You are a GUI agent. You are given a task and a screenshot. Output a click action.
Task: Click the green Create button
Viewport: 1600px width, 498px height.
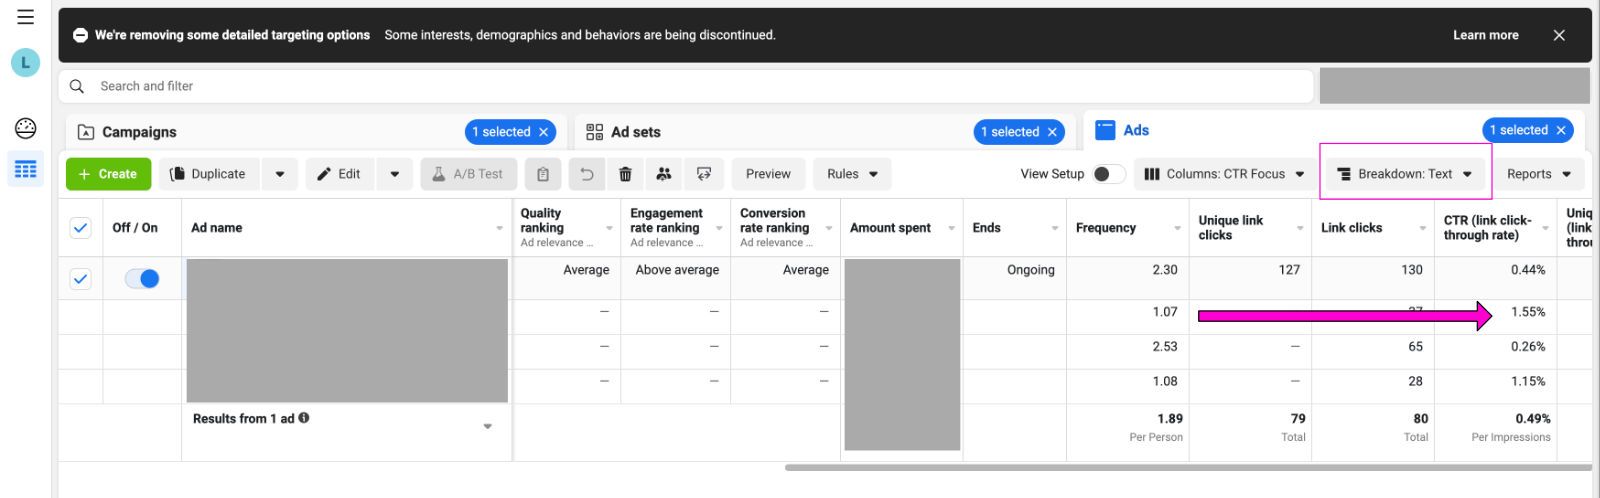108,174
